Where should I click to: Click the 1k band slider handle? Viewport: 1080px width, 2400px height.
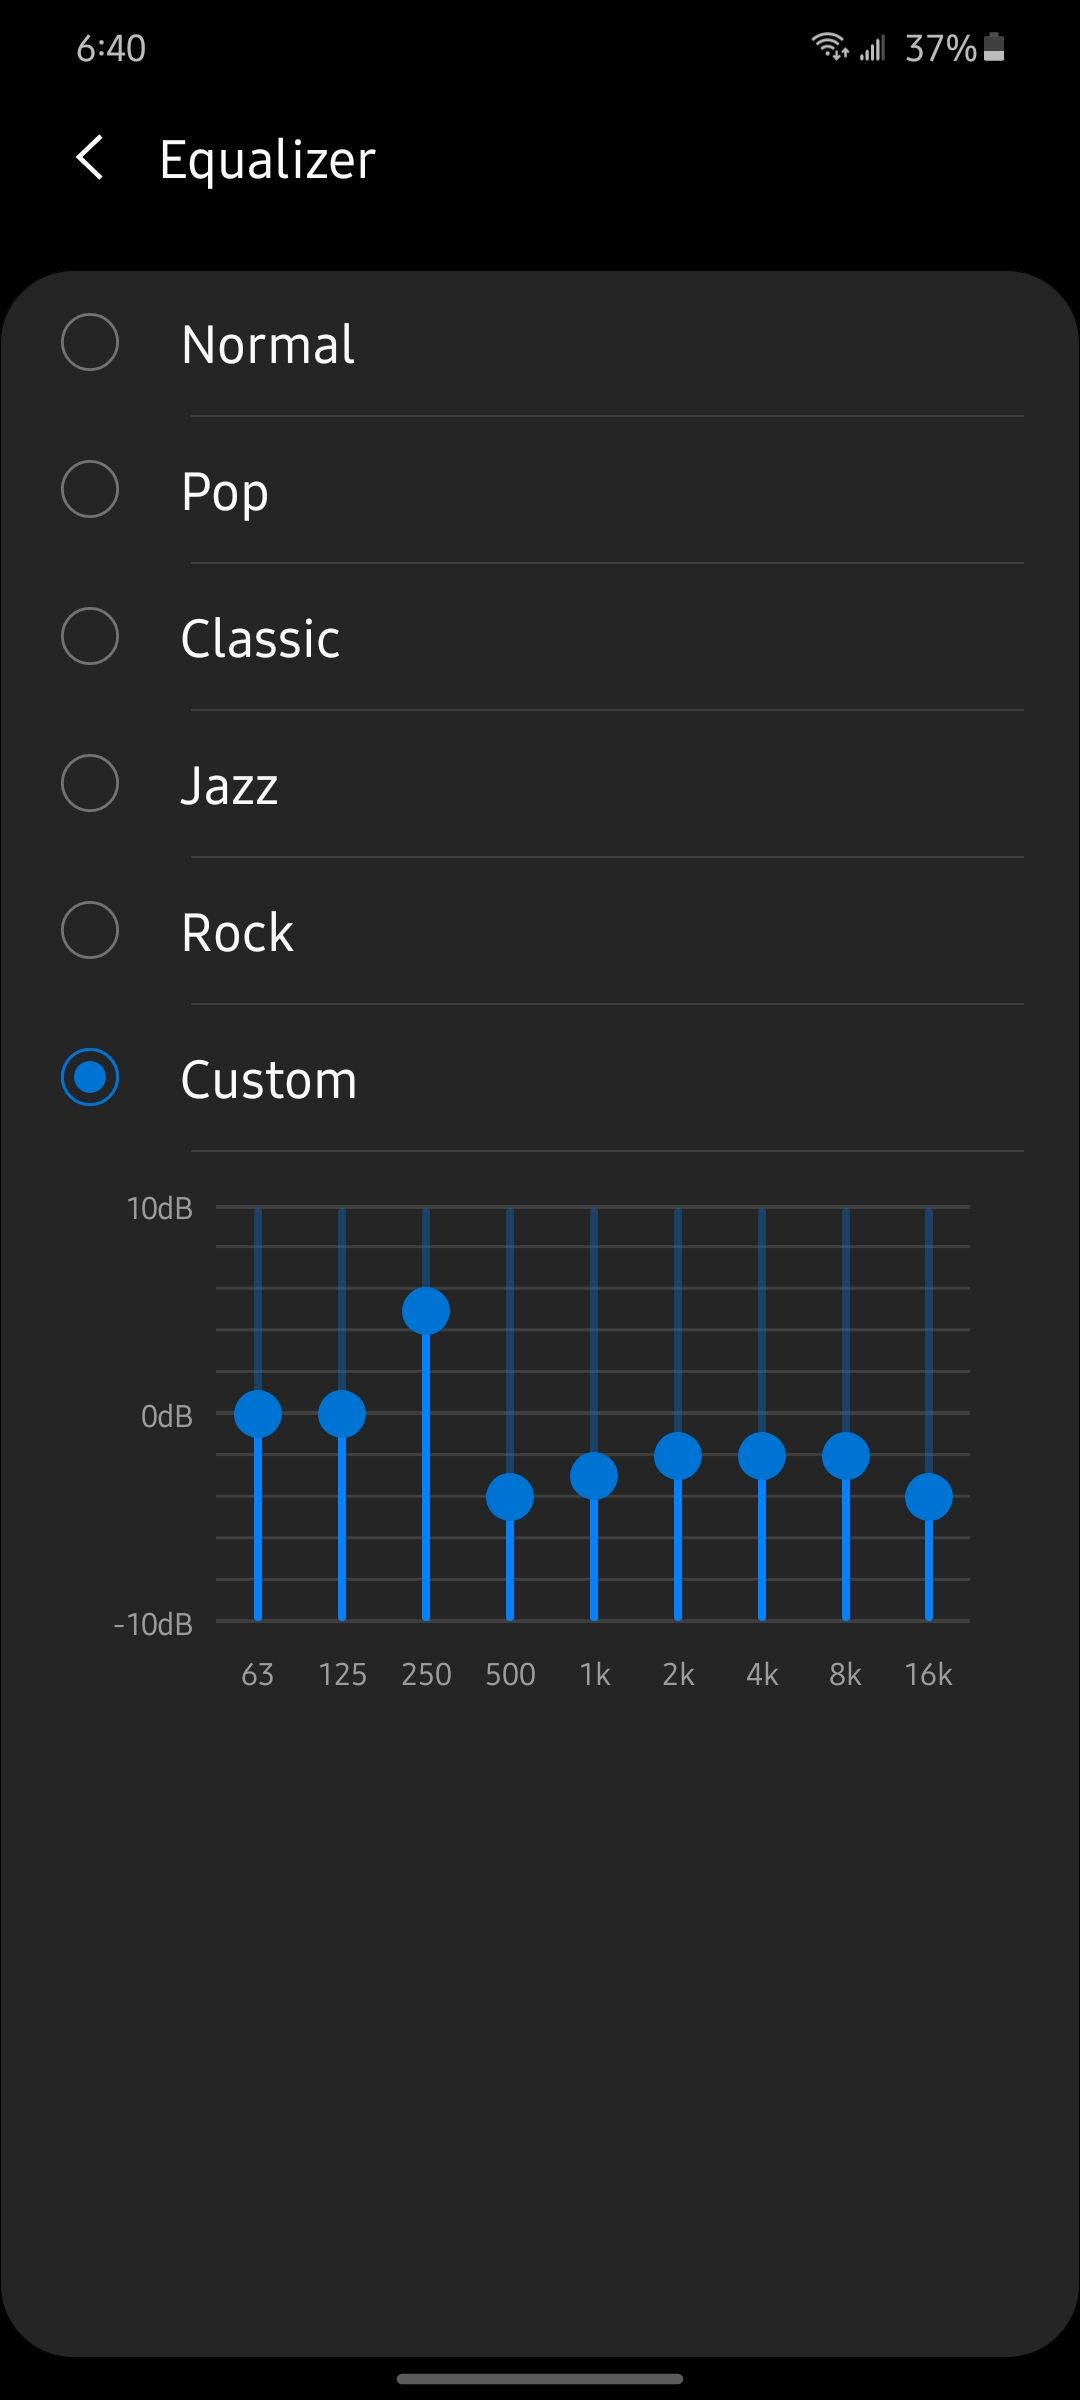click(594, 1476)
